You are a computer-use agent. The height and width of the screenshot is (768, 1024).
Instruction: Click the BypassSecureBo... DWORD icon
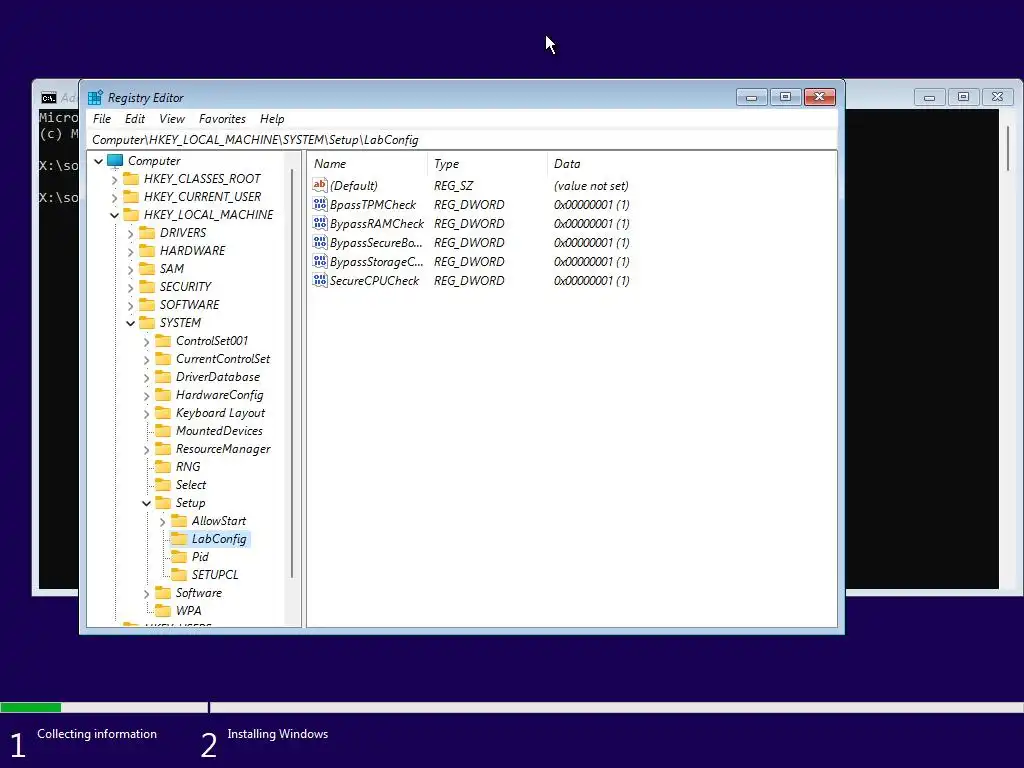319,242
